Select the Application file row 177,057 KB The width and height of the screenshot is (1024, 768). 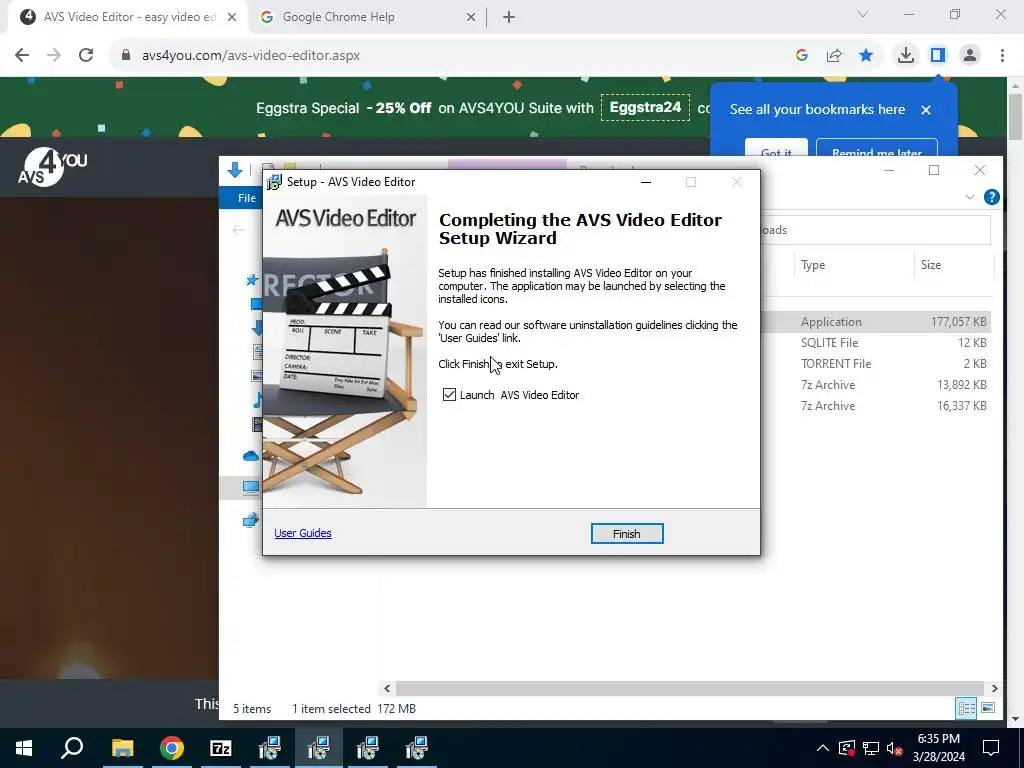pos(876,322)
